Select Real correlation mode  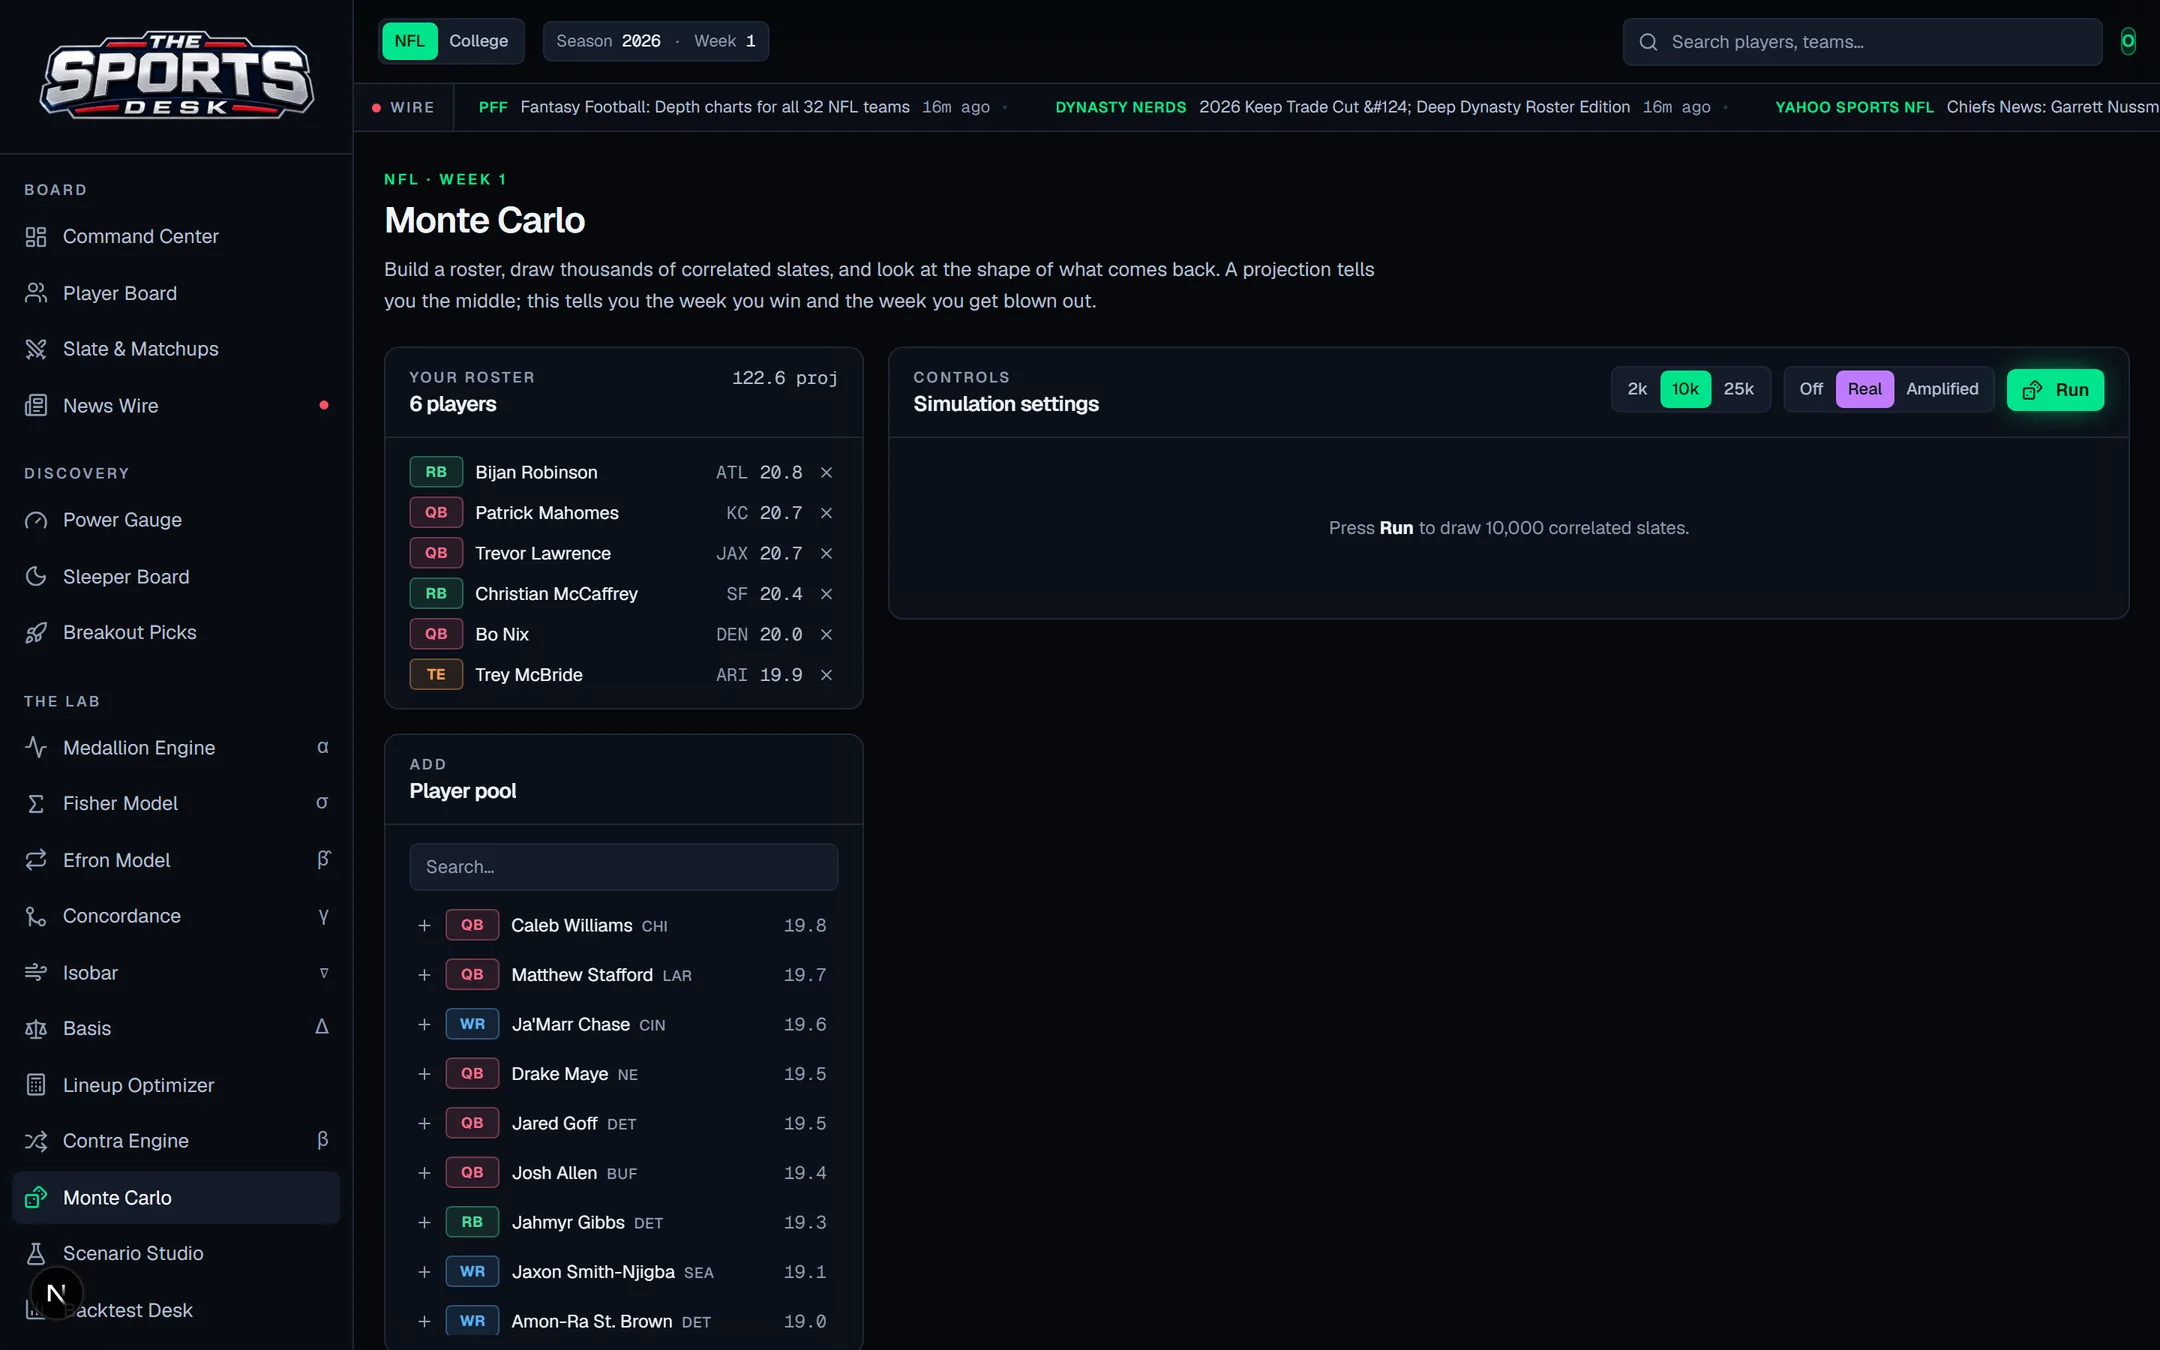point(1864,389)
